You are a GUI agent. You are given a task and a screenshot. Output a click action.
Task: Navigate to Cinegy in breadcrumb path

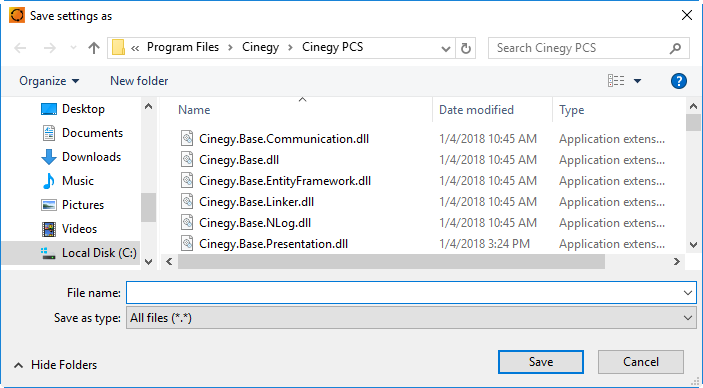[260, 47]
